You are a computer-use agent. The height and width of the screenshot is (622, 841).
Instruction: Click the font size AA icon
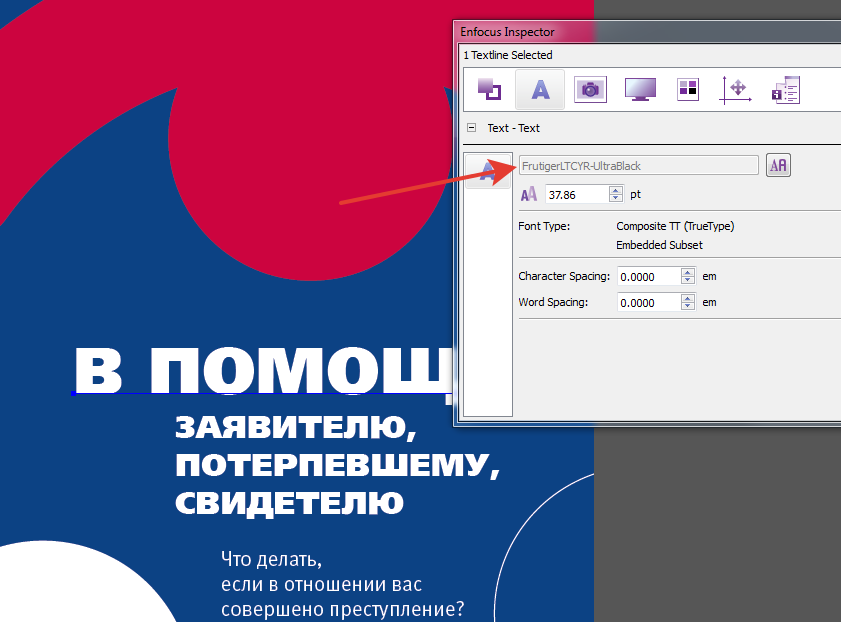point(529,194)
